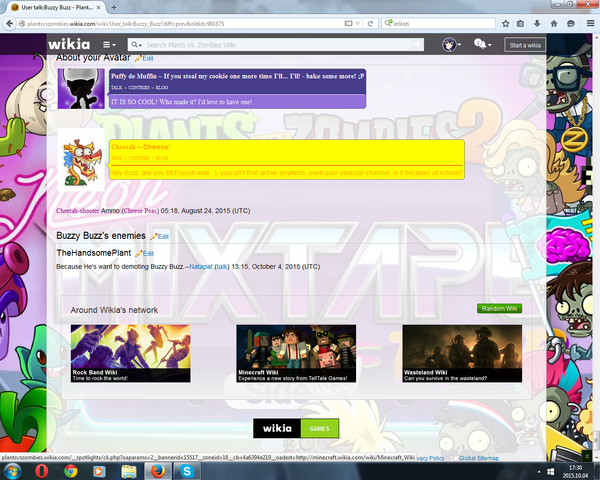This screenshot has height=480, width=600.
Task: Expand the wikia hamburger dropdown menu
Action: coord(109,45)
